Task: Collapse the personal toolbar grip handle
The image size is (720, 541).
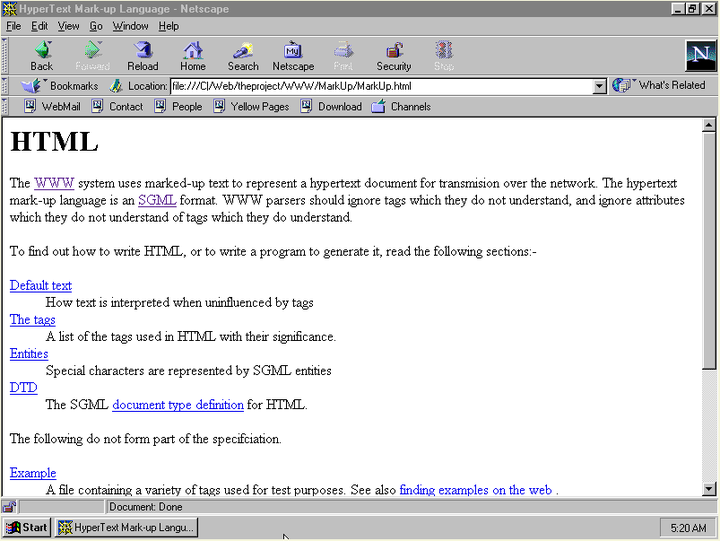Action: point(4,107)
